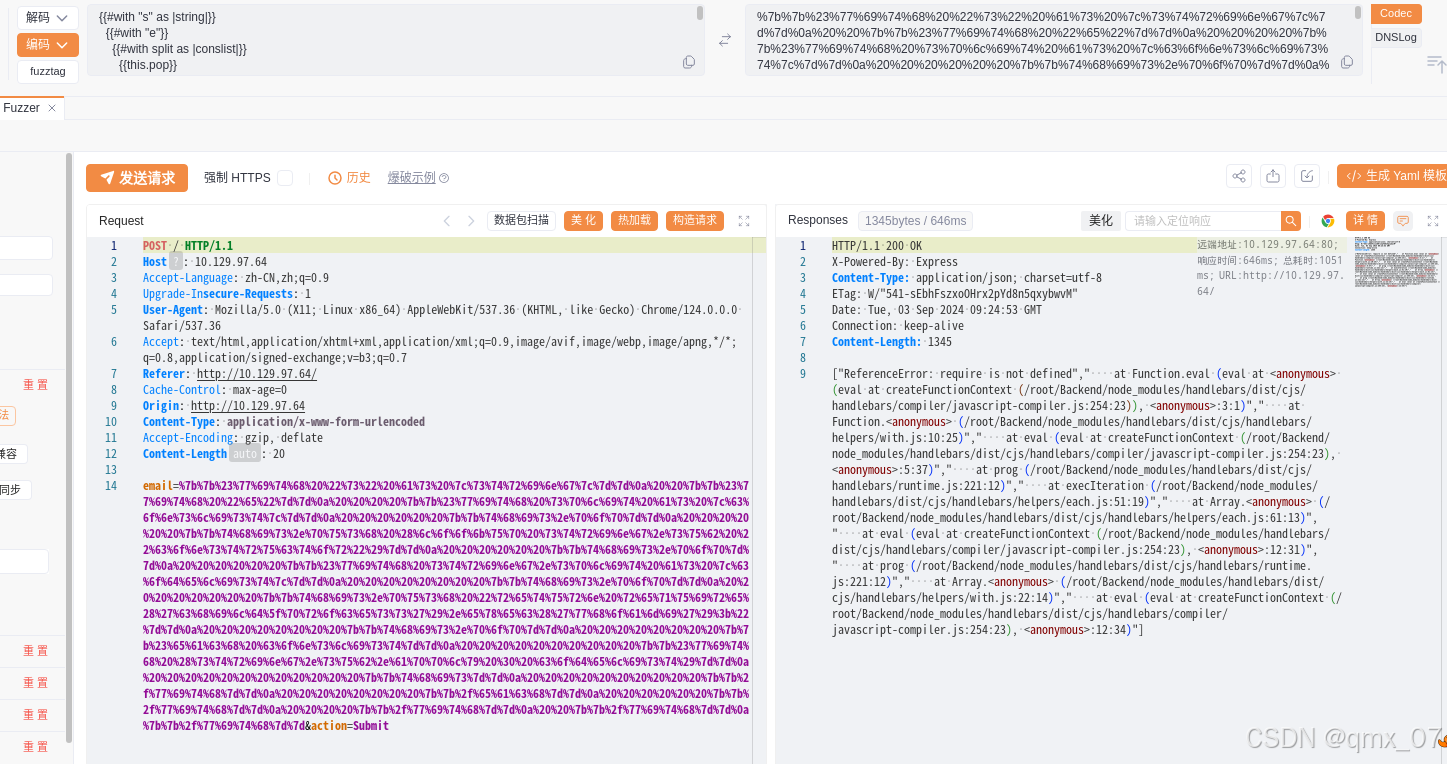Open the 爆破示例 brute-force example link

(411, 178)
